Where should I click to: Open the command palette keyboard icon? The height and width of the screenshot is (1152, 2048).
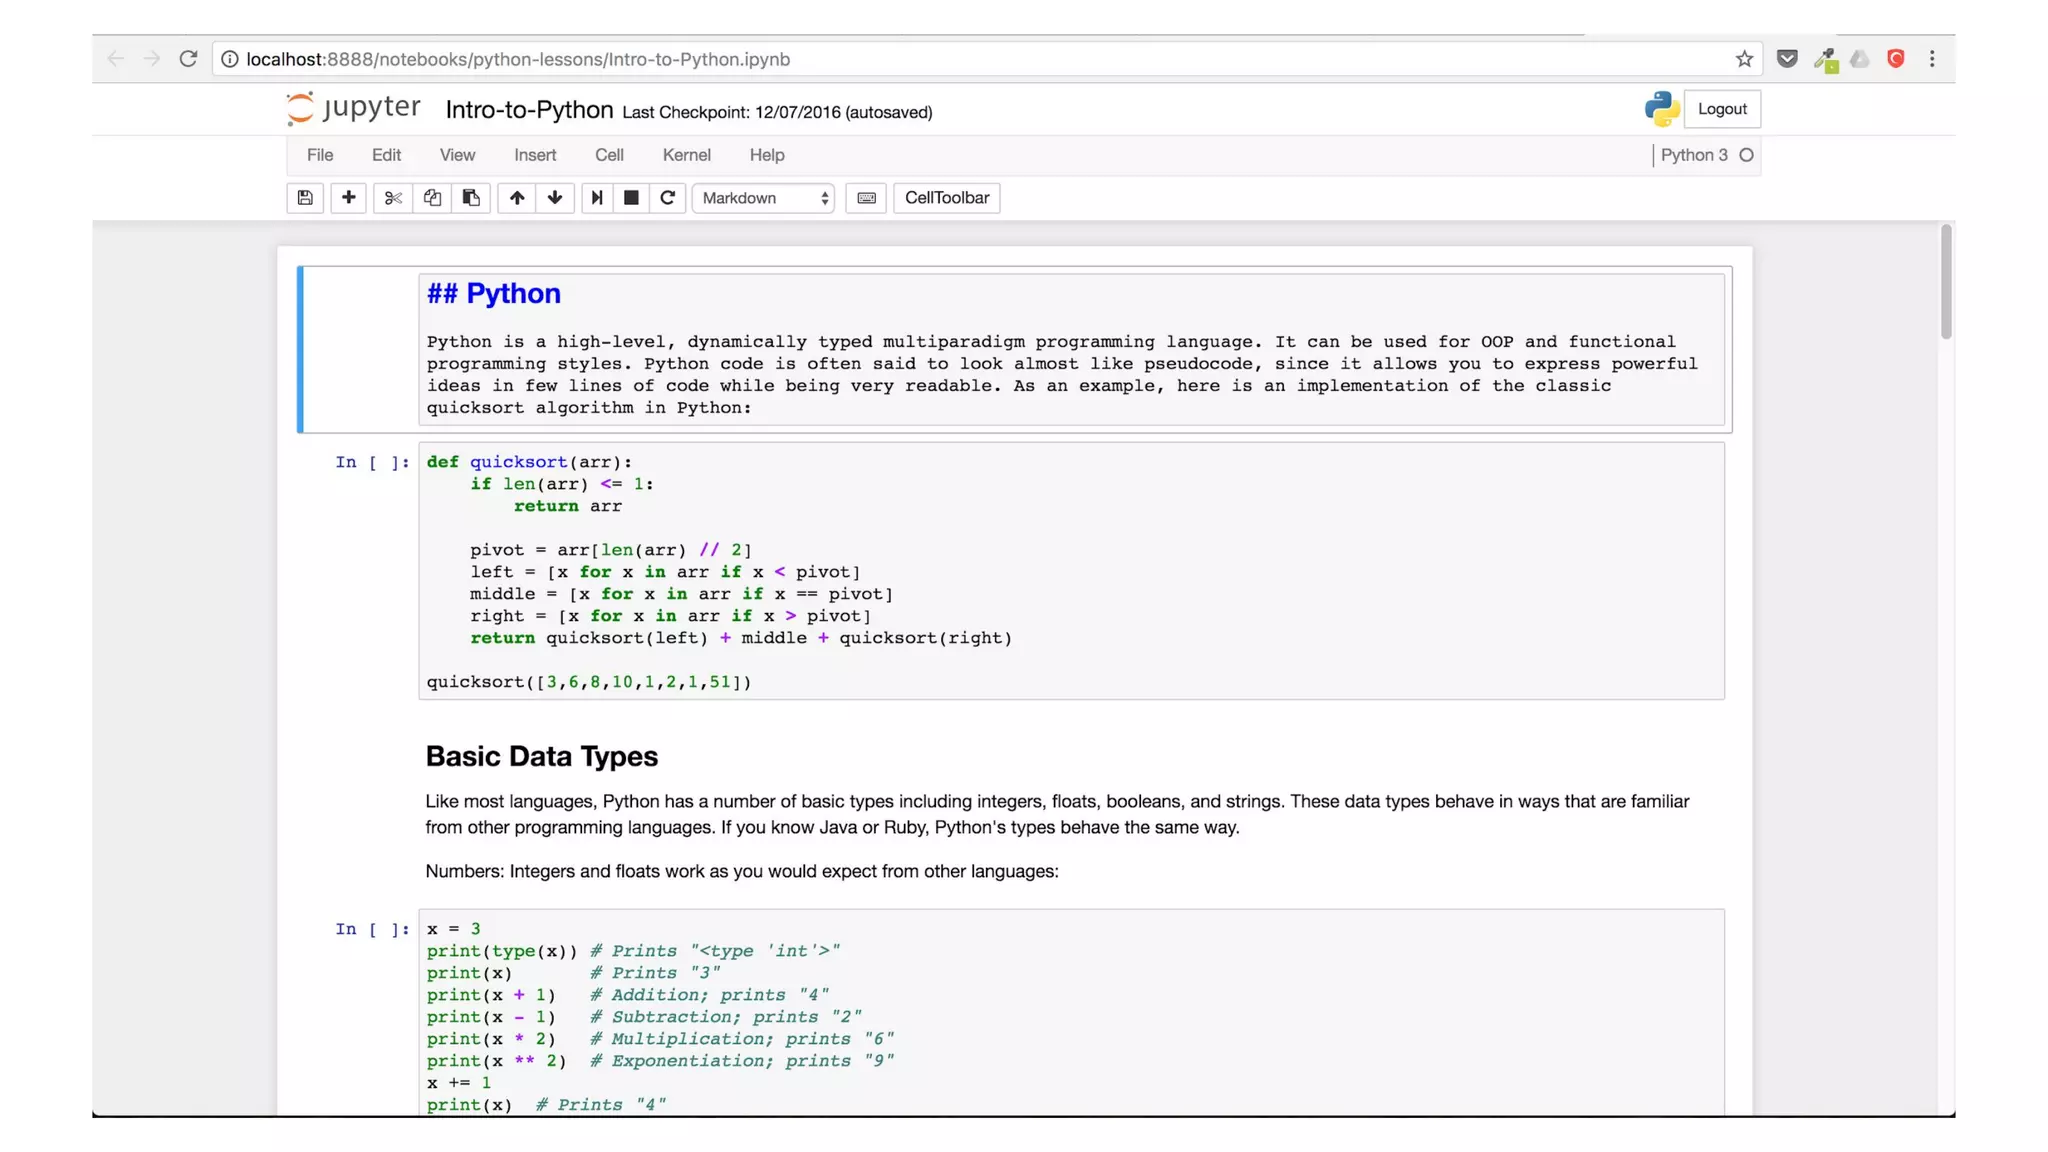pyautogui.click(x=866, y=198)
